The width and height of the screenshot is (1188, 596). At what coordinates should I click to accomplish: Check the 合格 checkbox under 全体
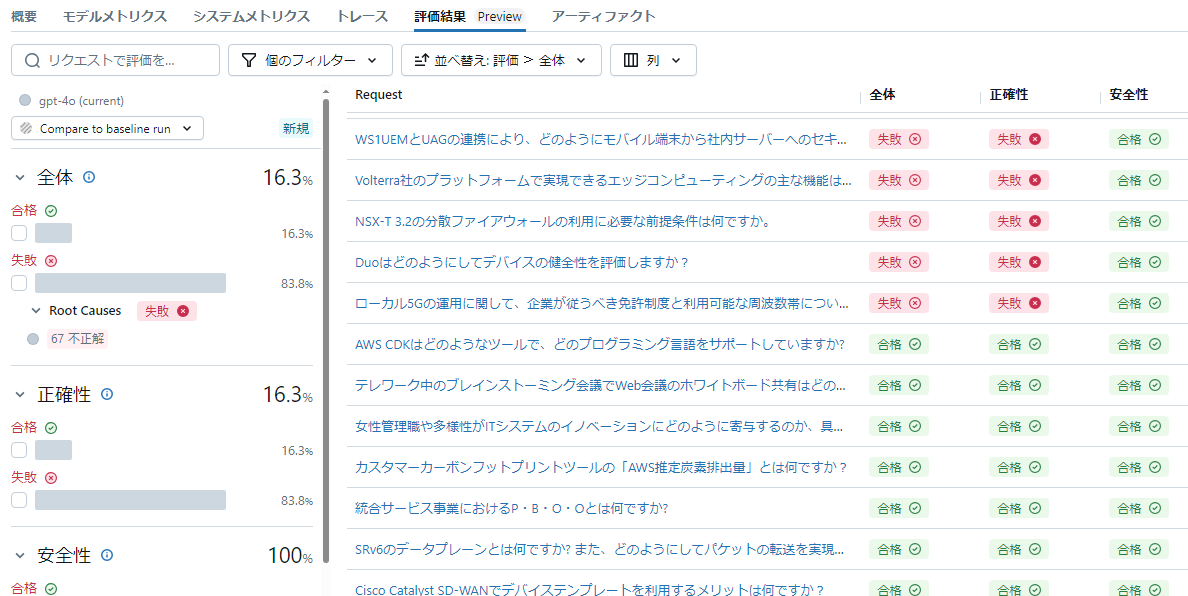19,233
